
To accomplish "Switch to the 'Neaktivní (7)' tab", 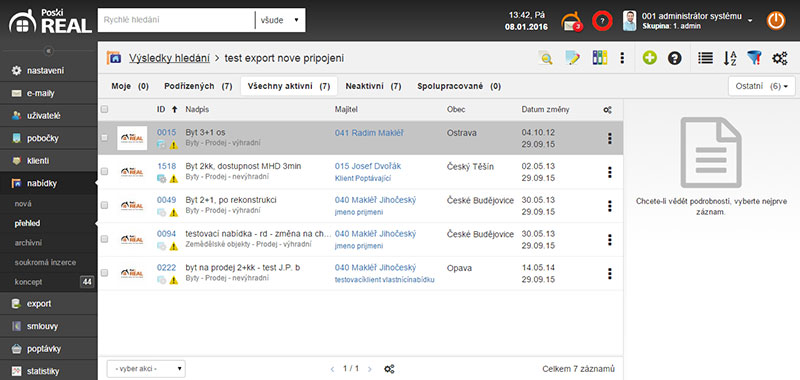I will [373, 87].
